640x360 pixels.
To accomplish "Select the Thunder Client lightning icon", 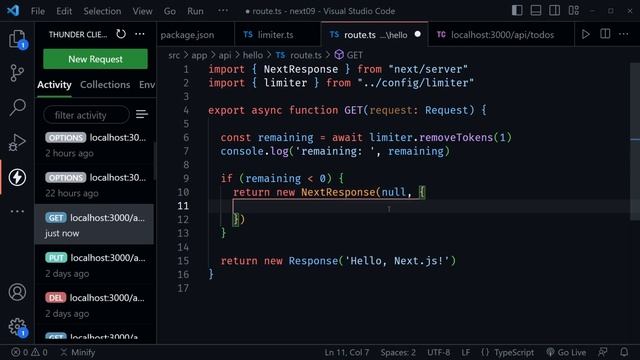I will (17, 177).
